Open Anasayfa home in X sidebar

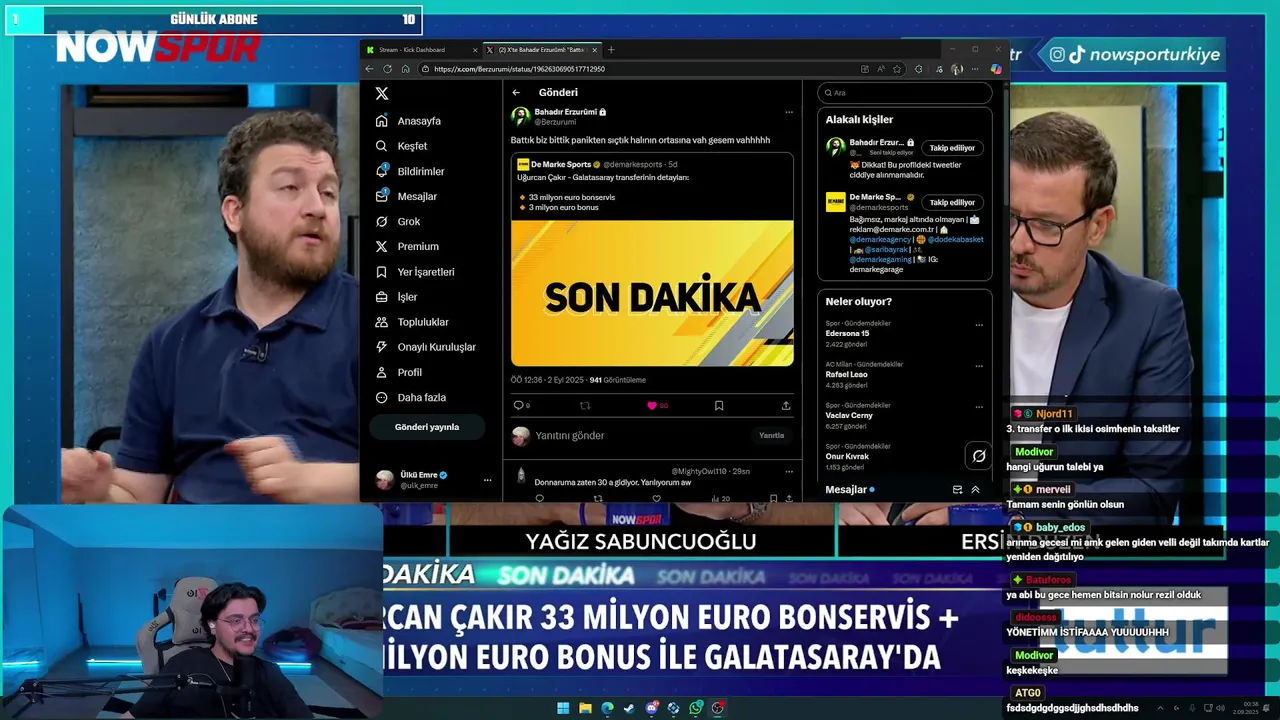[408, 121]
